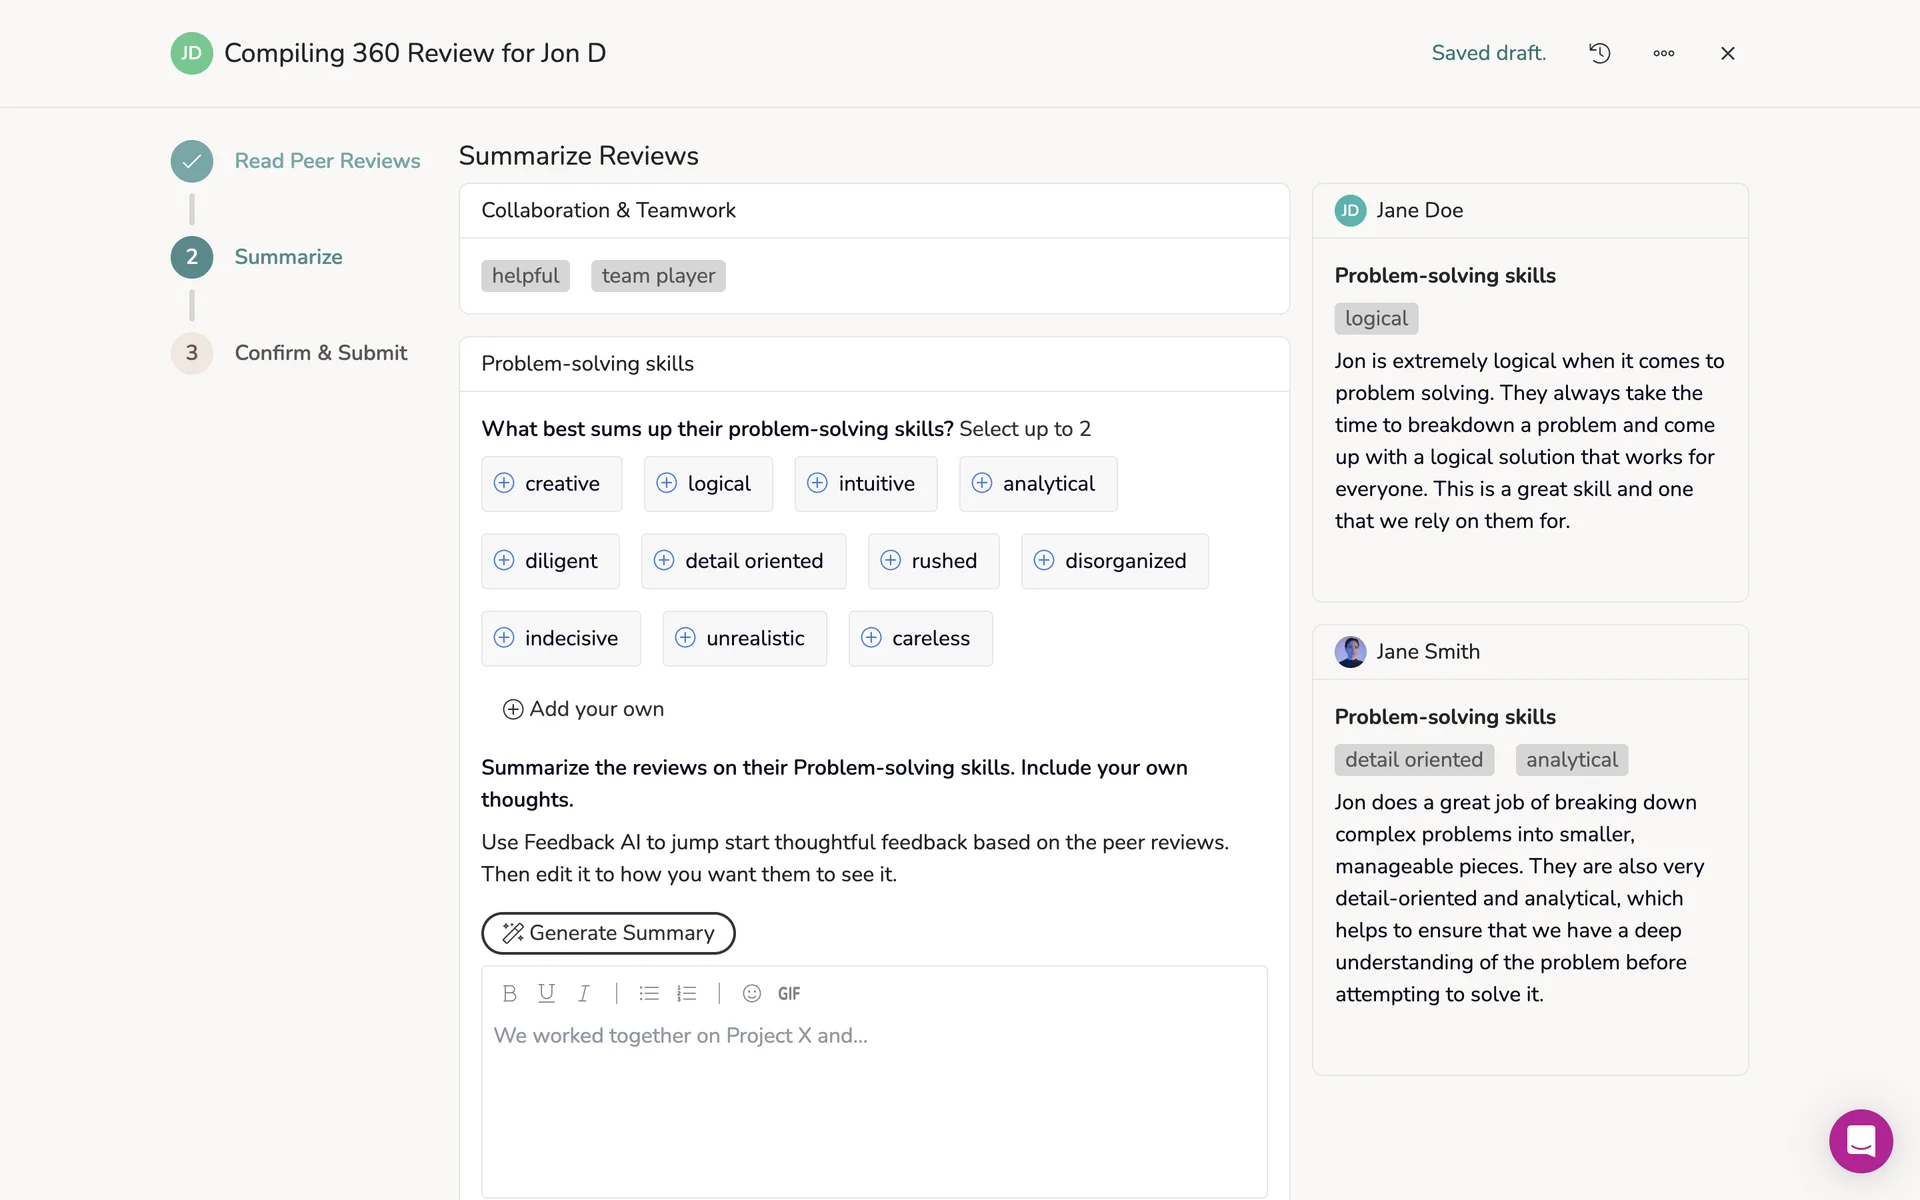This screenshot has height=1200, width=1920.
Task: Open the emoji picker
Action: coord(752,993)
